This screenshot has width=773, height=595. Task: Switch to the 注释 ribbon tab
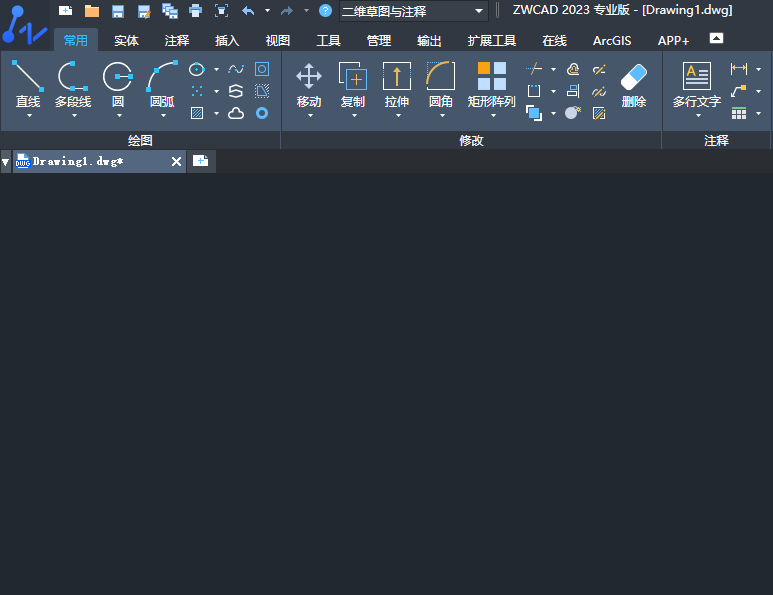[177, 40]
